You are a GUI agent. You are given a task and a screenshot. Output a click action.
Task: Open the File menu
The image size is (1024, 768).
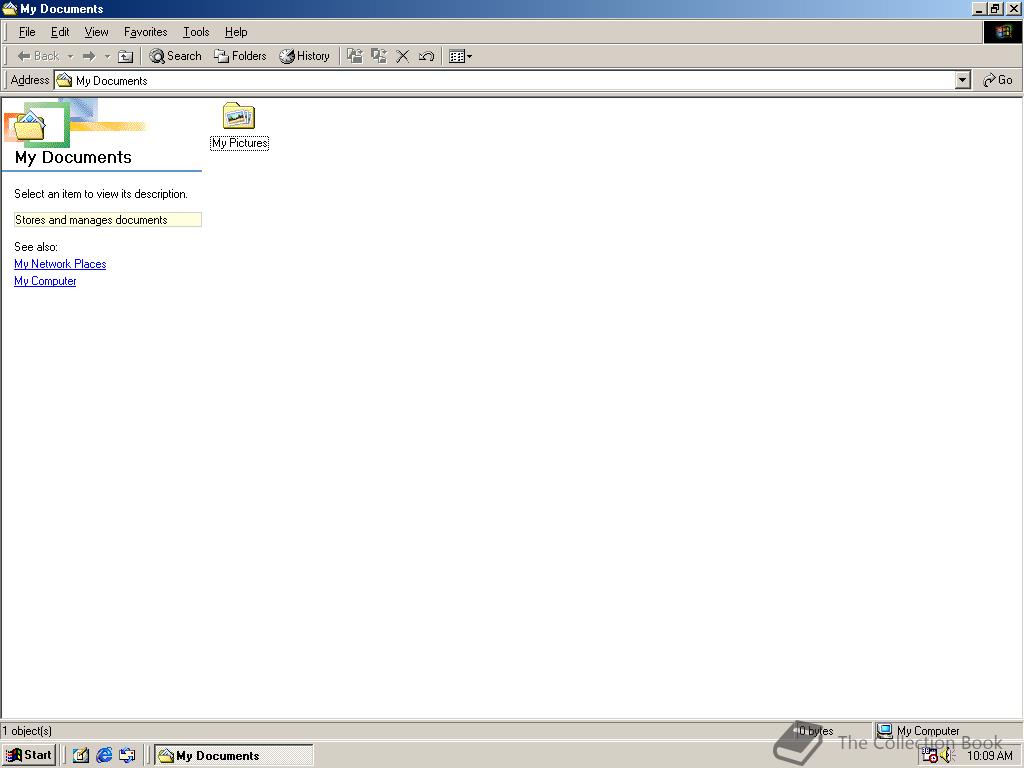pyautogui.click(x=27, y=32)
